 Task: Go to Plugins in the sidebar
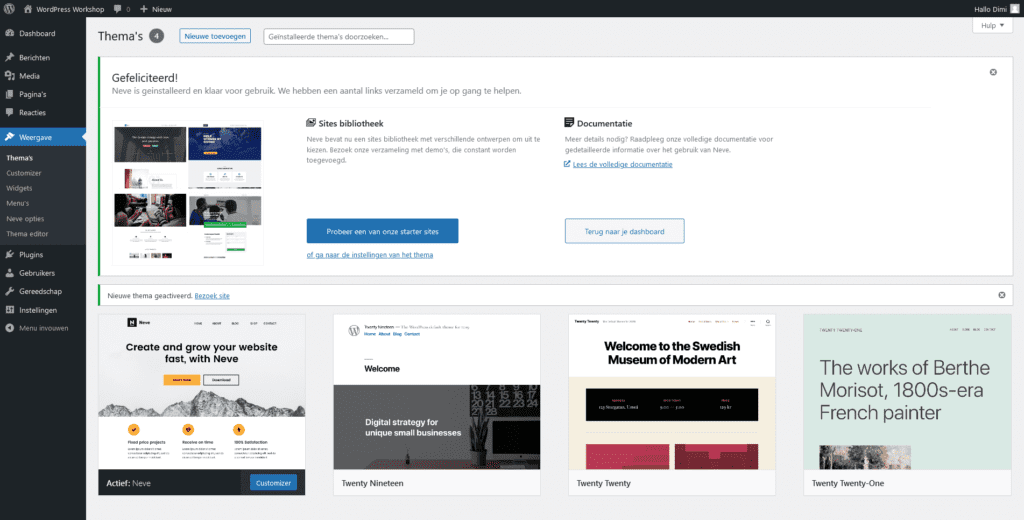[x=42, y=255]
